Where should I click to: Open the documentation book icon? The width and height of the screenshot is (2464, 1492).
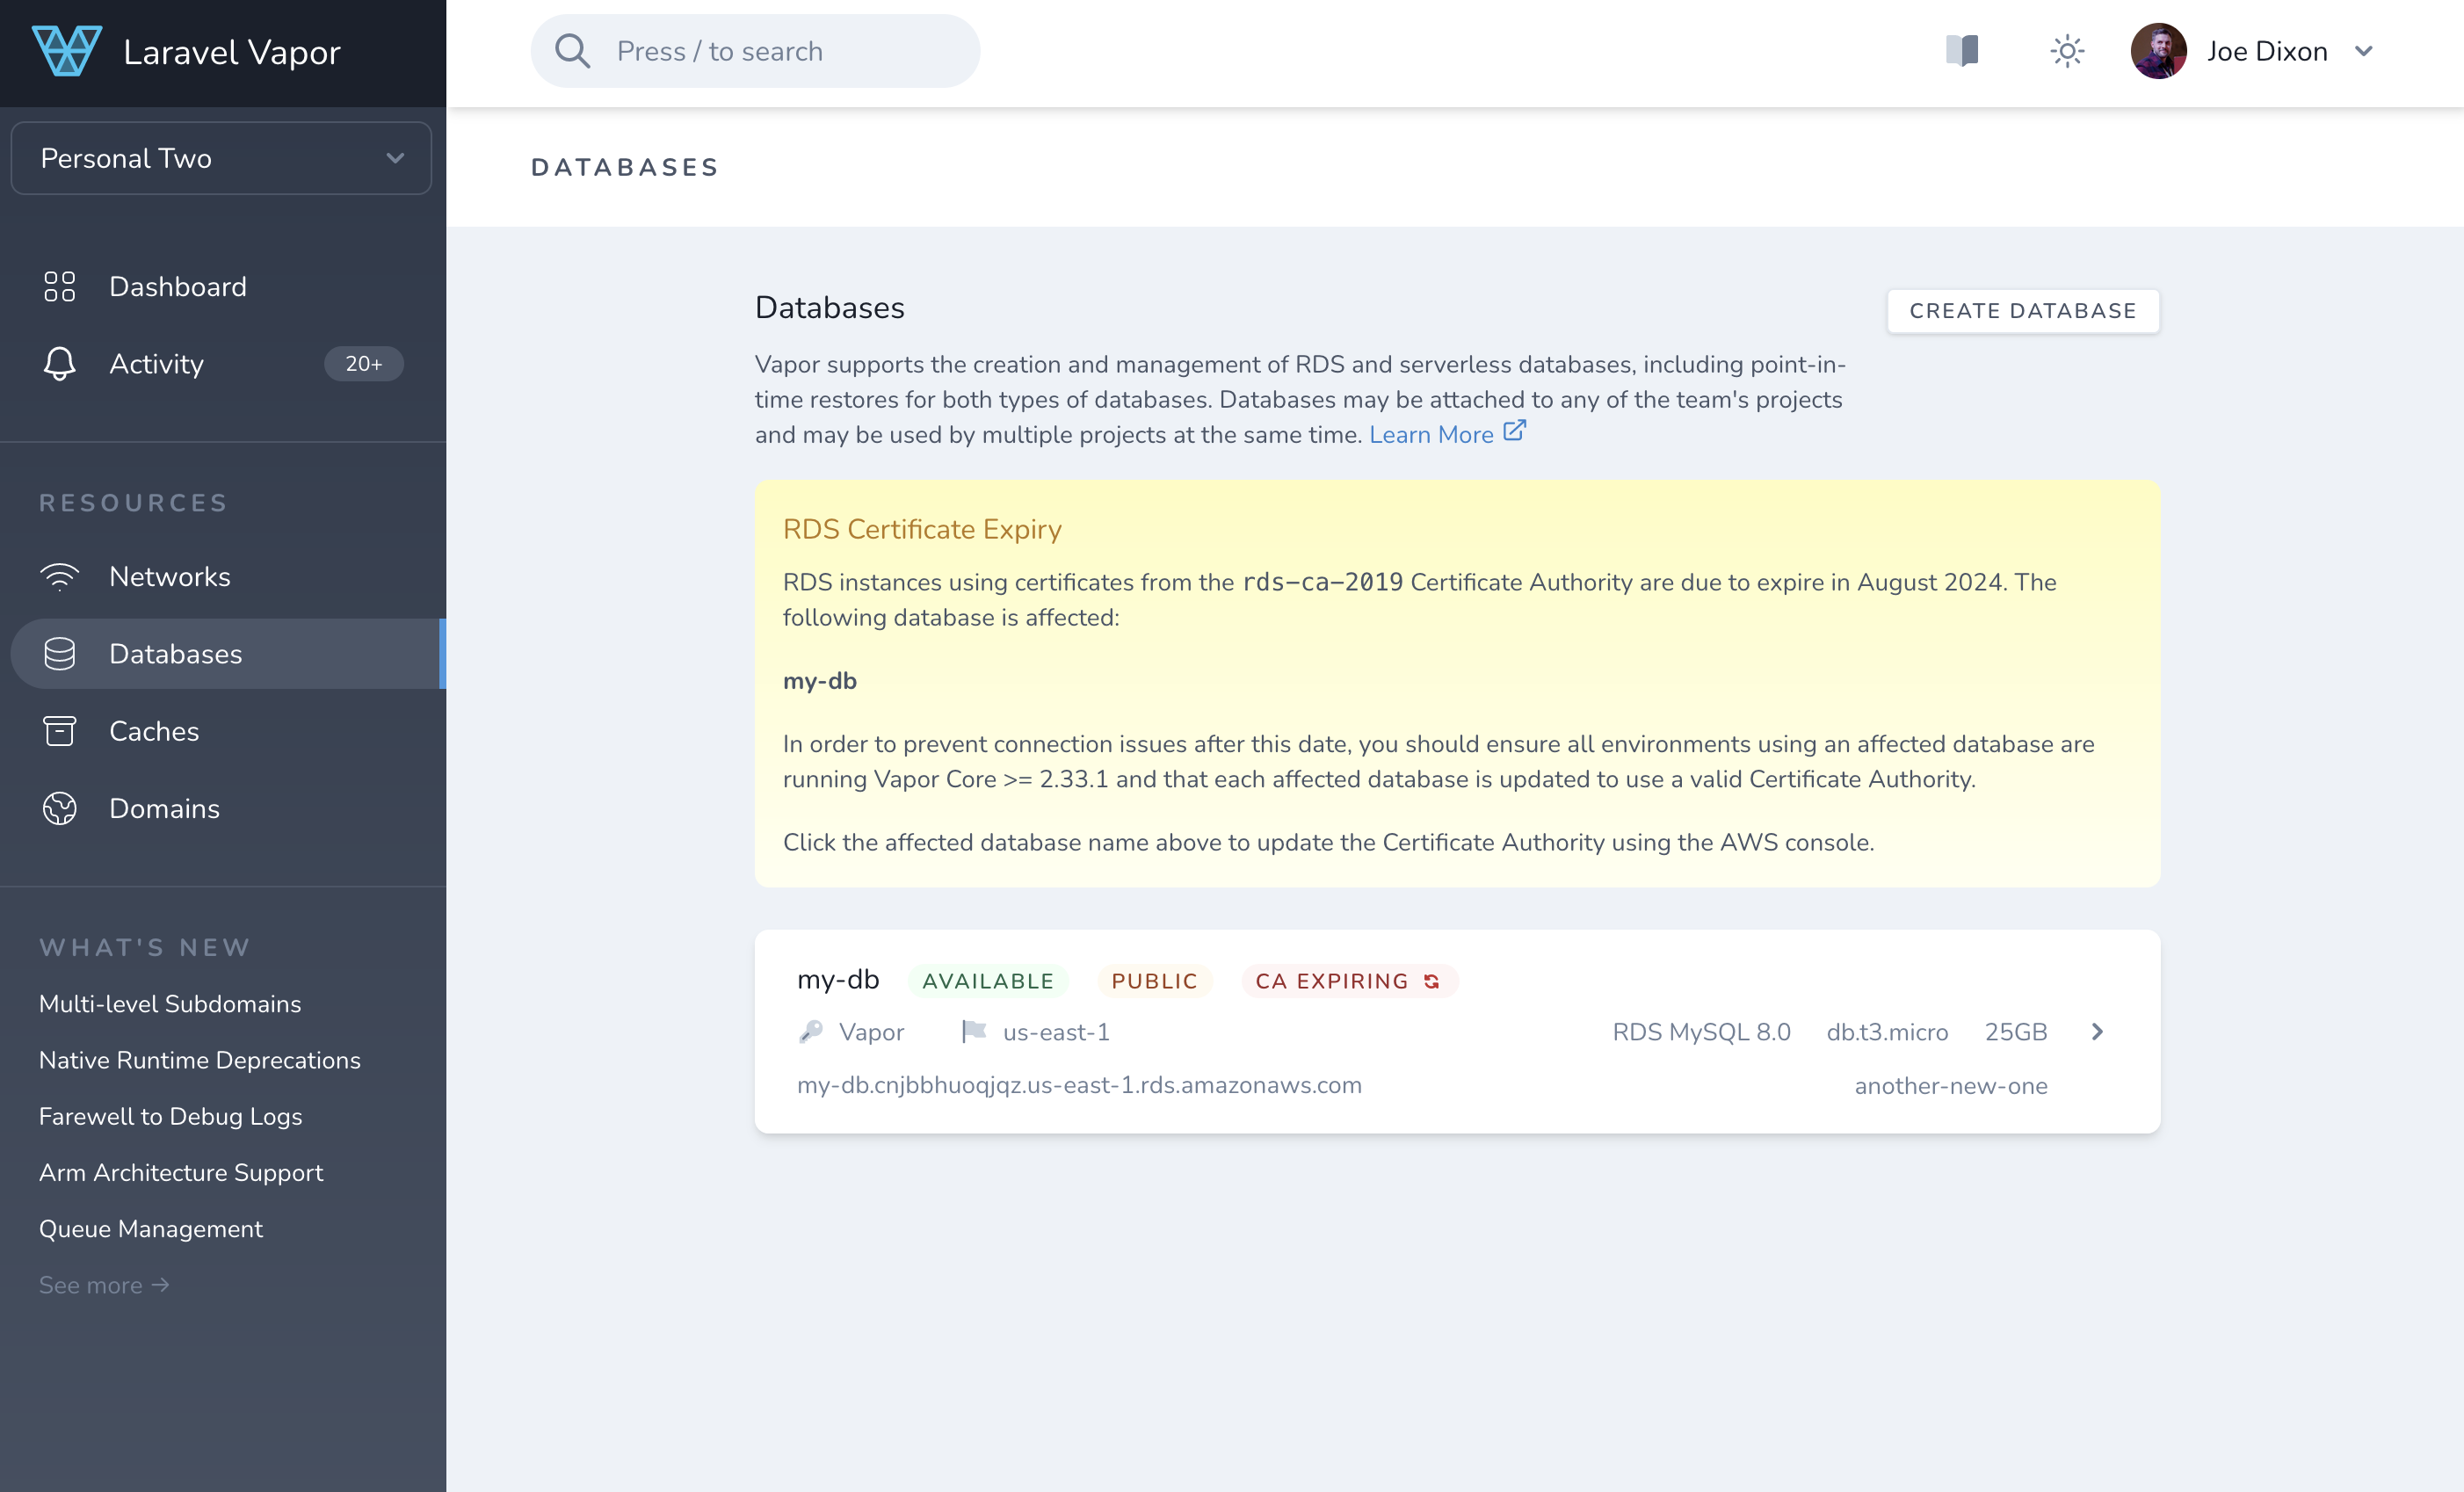1962,51
